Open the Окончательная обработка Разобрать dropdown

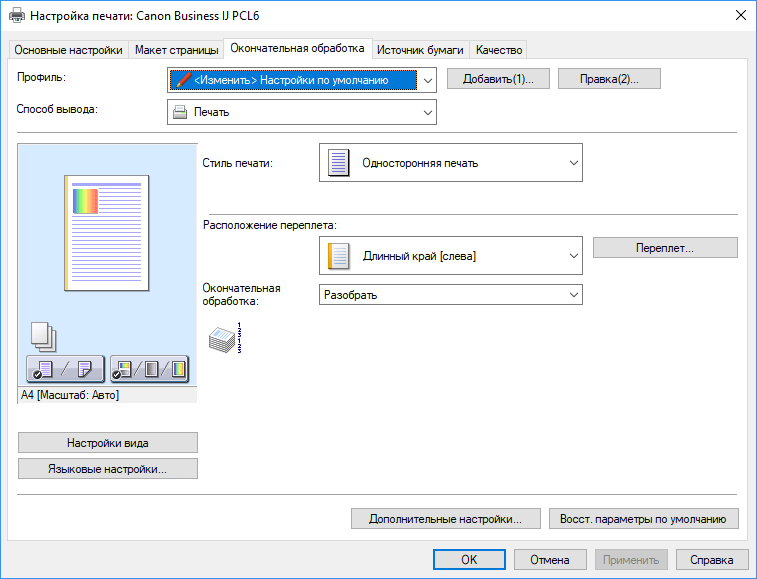tap(451, 295)
